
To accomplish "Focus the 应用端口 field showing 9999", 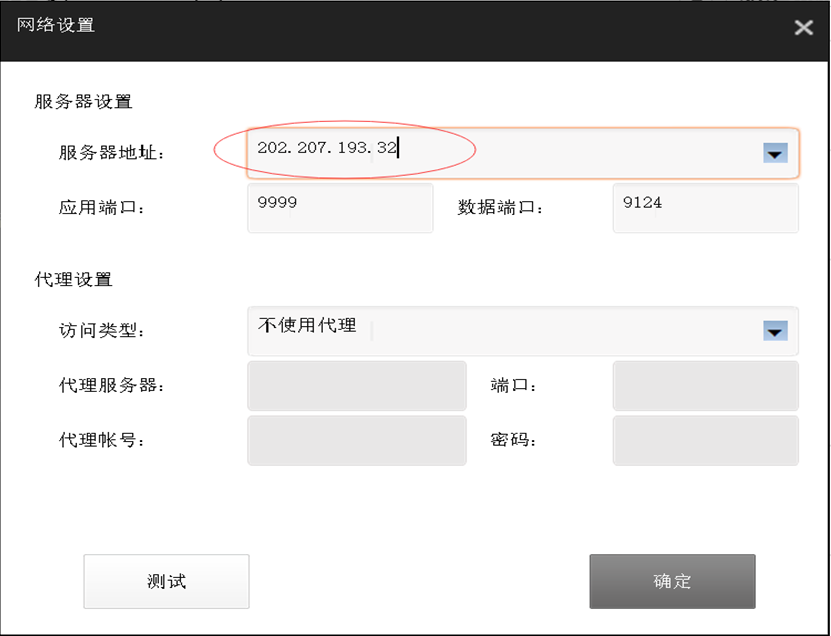I will click(340, 208).
